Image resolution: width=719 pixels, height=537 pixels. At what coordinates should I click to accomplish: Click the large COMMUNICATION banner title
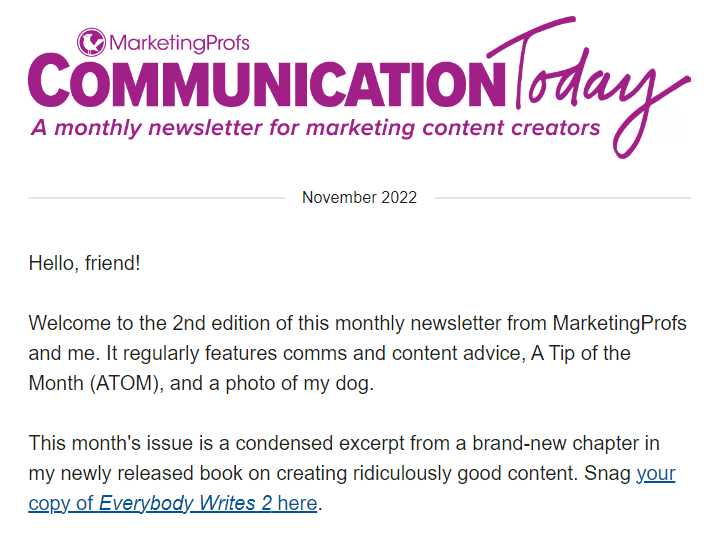[x=267, y=80]
